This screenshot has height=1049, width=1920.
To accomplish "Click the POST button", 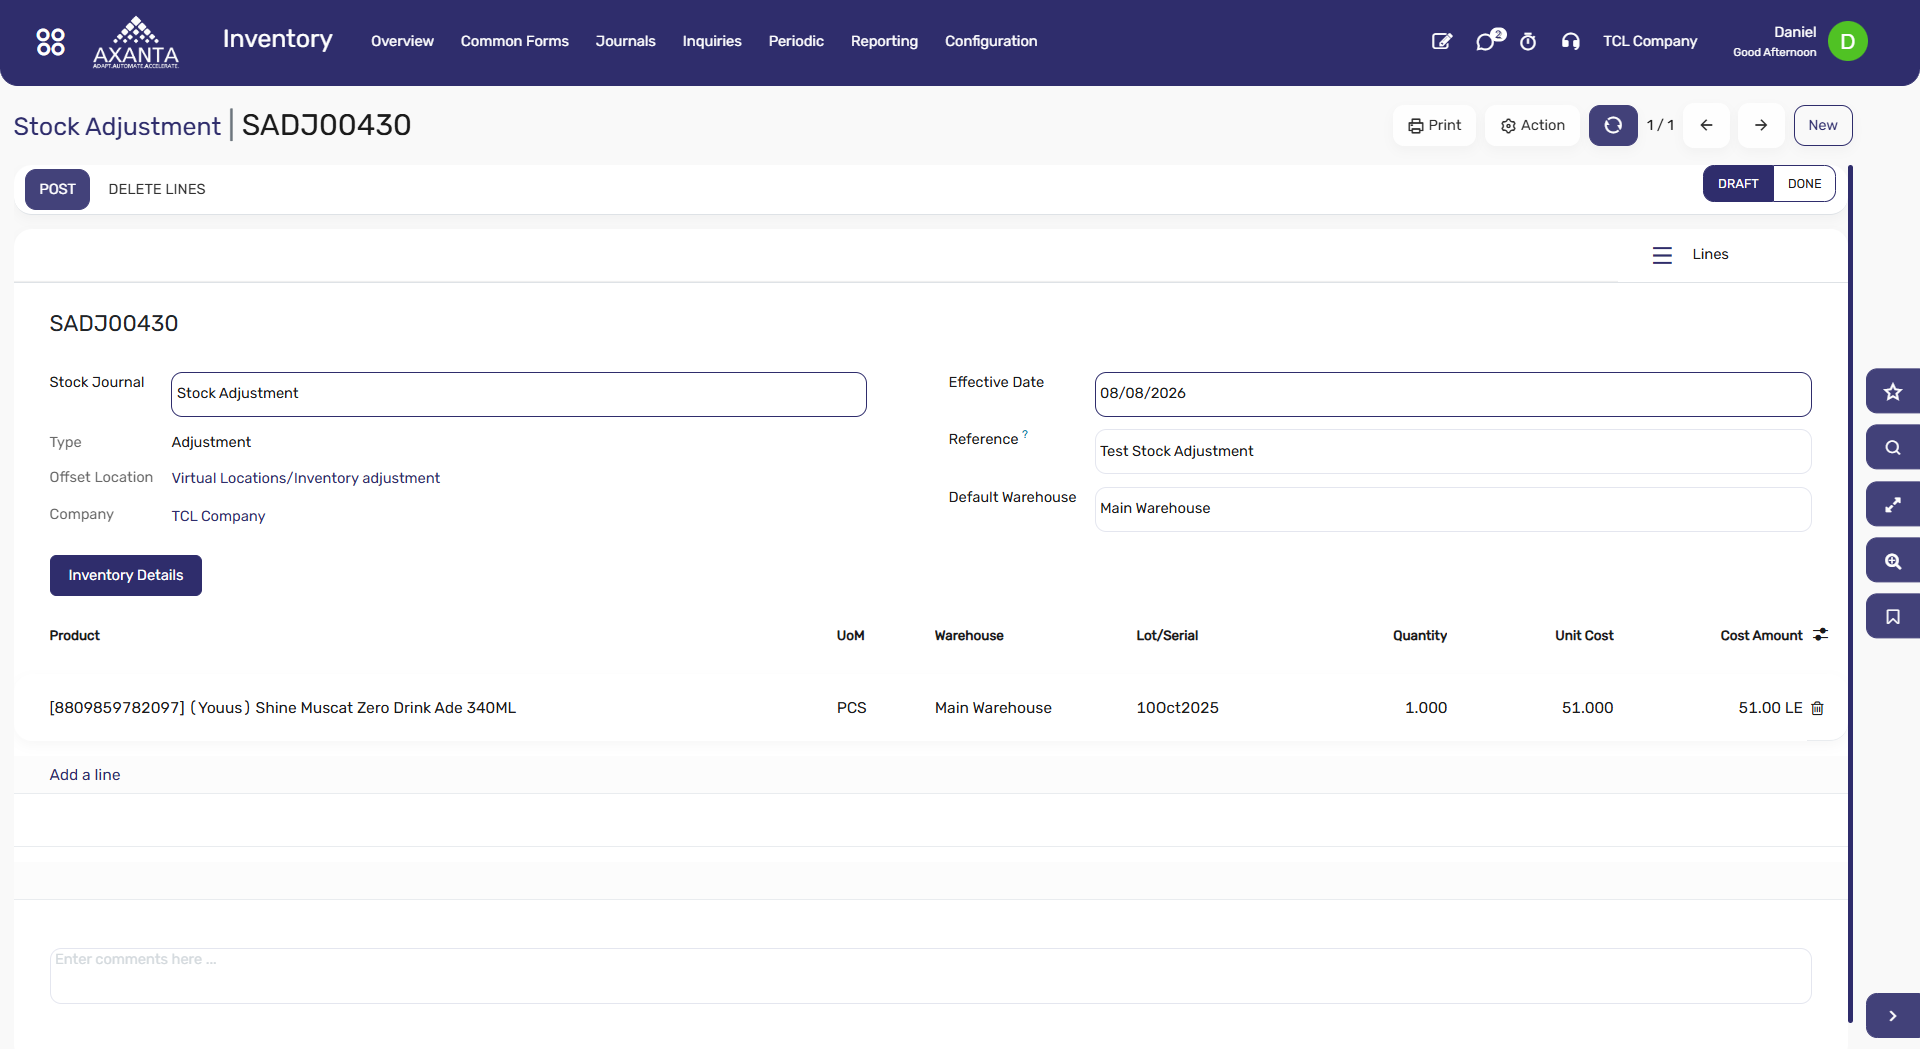I will (57, 189).
